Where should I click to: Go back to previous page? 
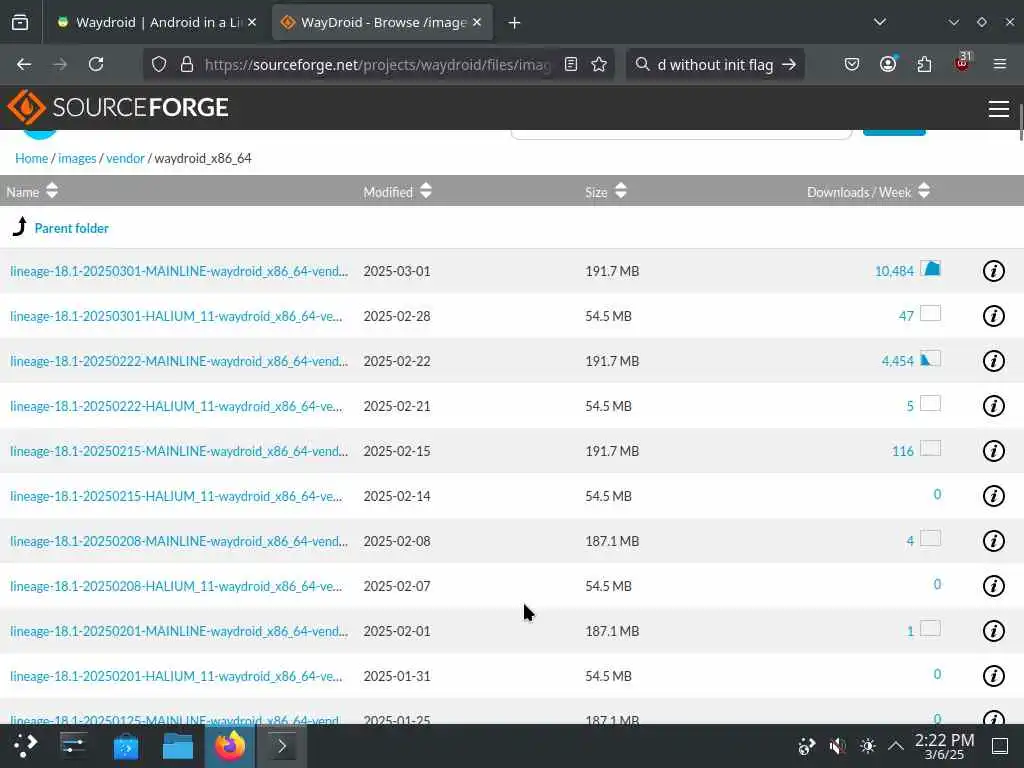(x=24, y=65)
